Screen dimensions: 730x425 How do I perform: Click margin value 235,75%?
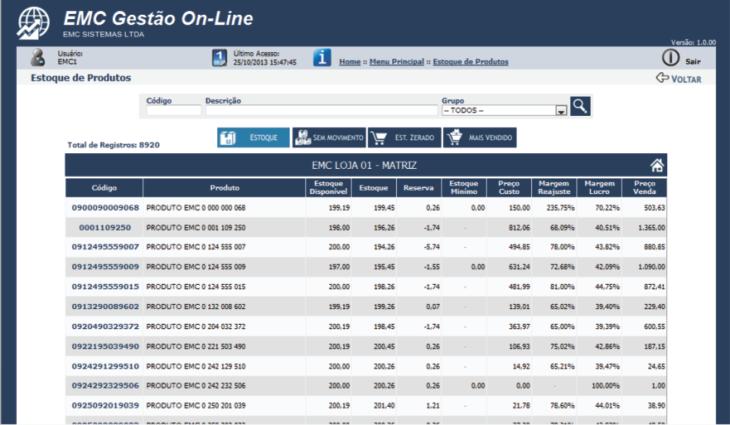[561, 208]
